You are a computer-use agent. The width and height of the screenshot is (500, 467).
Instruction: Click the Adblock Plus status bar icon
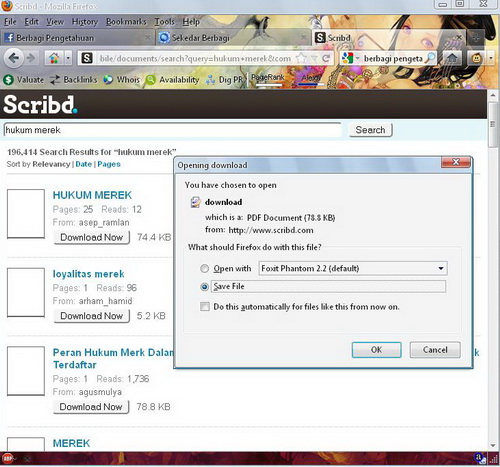[x=7, y=459]
